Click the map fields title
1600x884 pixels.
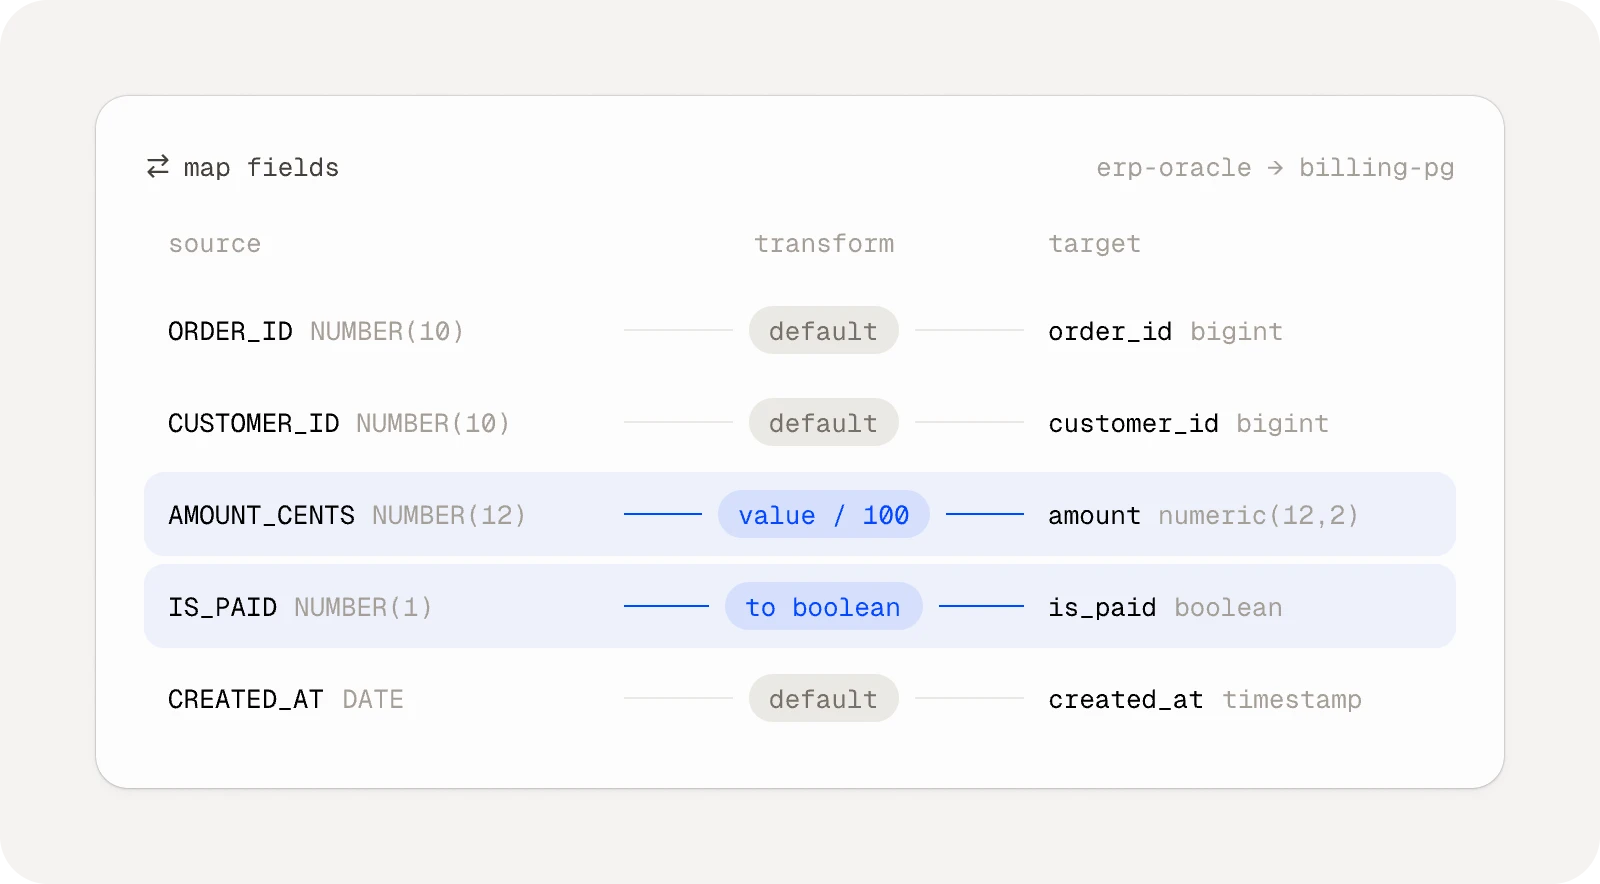coord(261,167)
